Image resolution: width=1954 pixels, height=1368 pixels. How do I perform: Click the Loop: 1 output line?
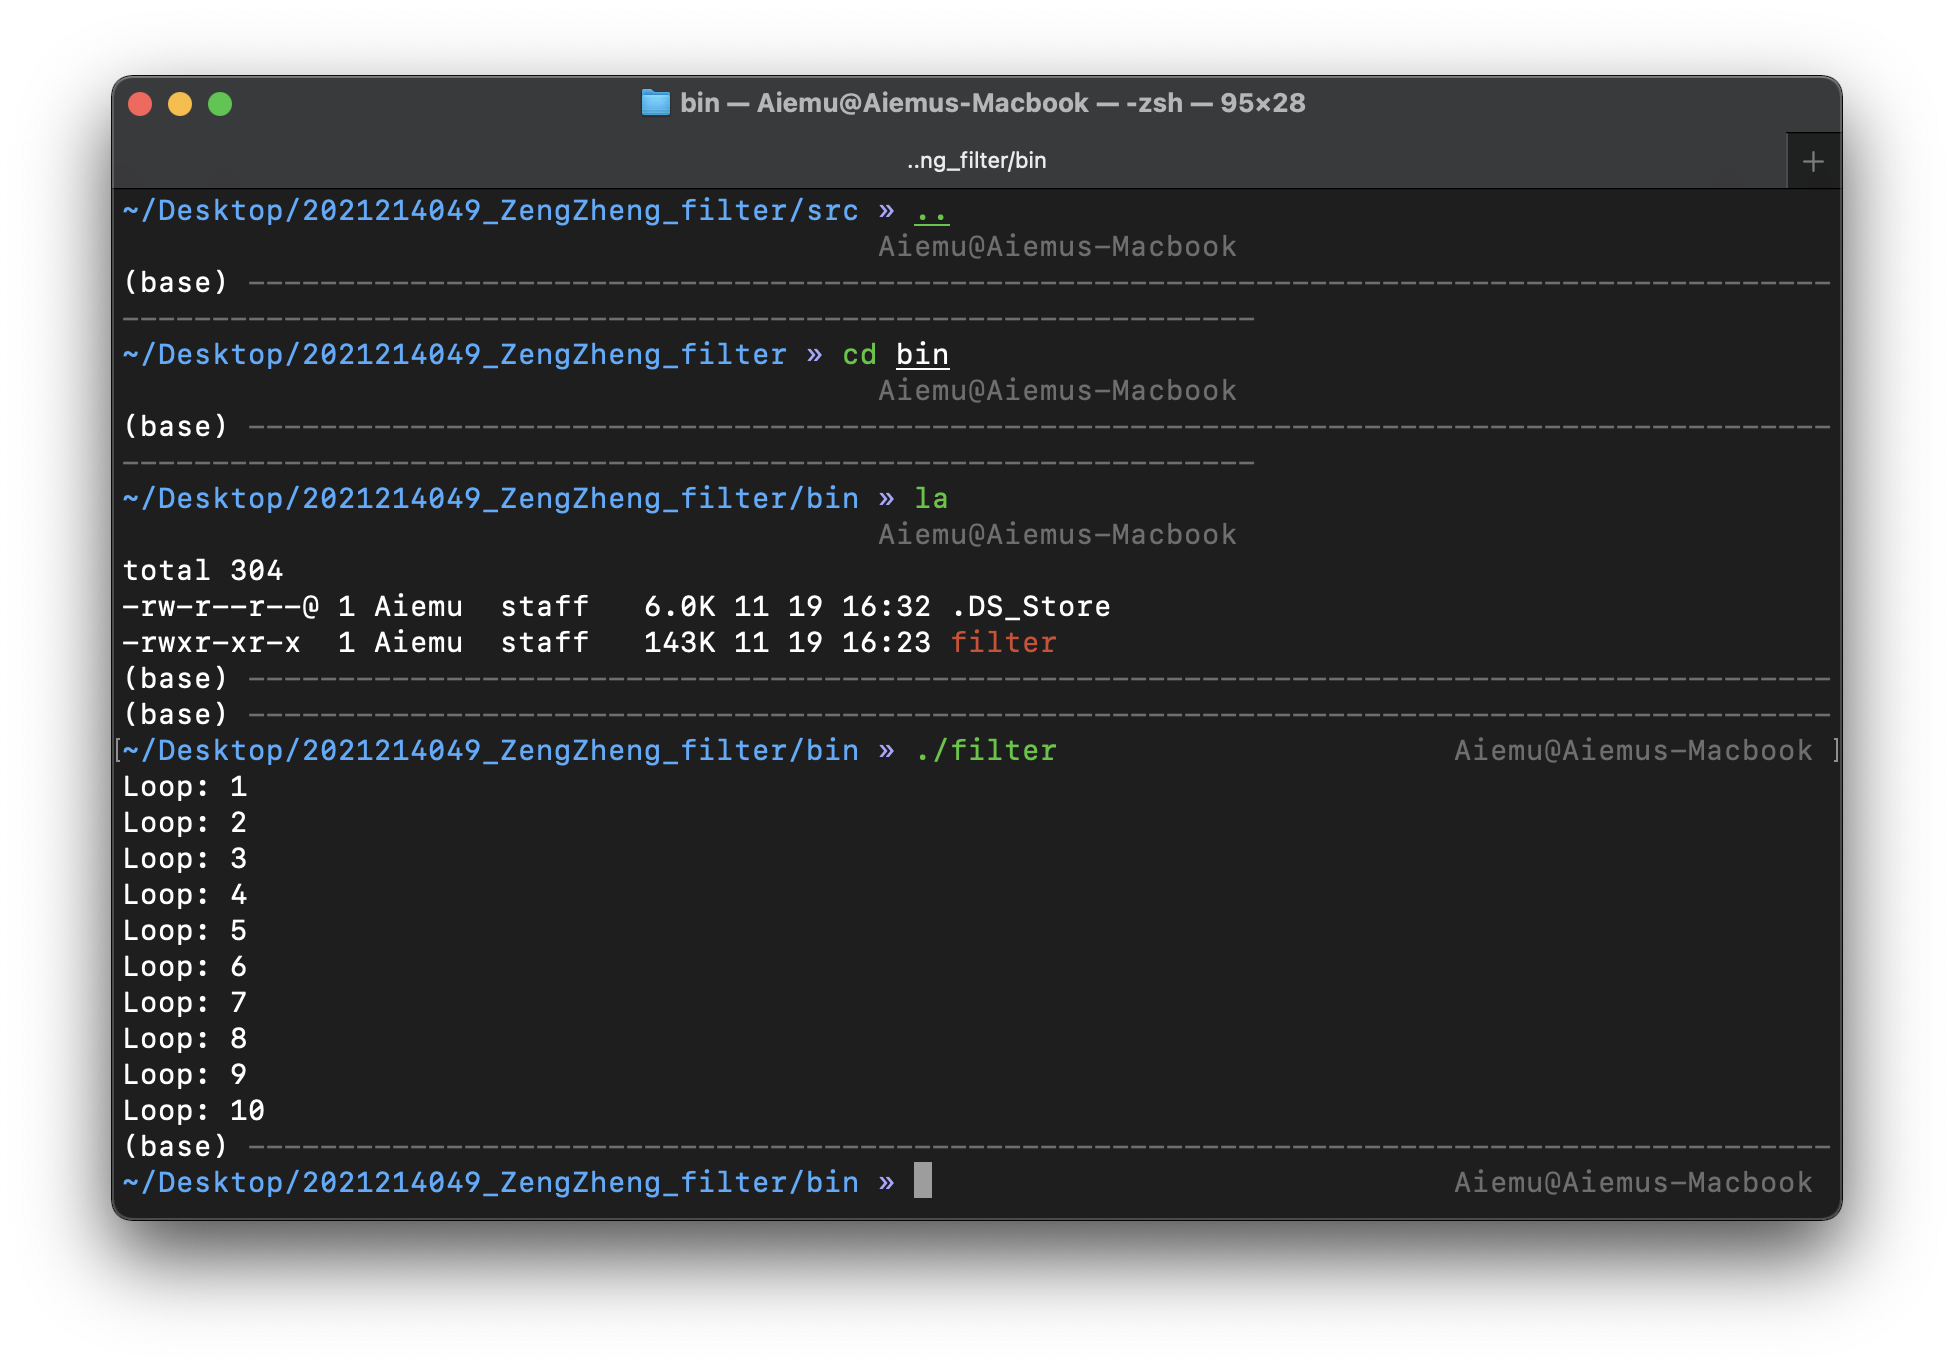click(184, 786)
